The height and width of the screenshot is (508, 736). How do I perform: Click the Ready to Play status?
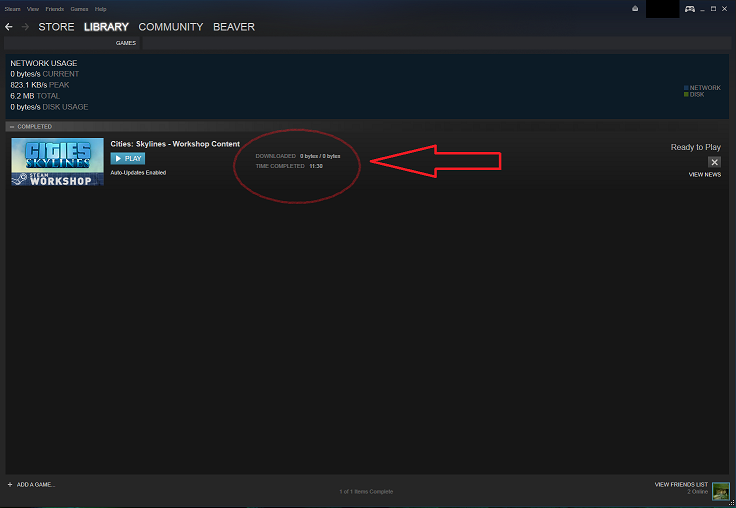tap(696, 147)
